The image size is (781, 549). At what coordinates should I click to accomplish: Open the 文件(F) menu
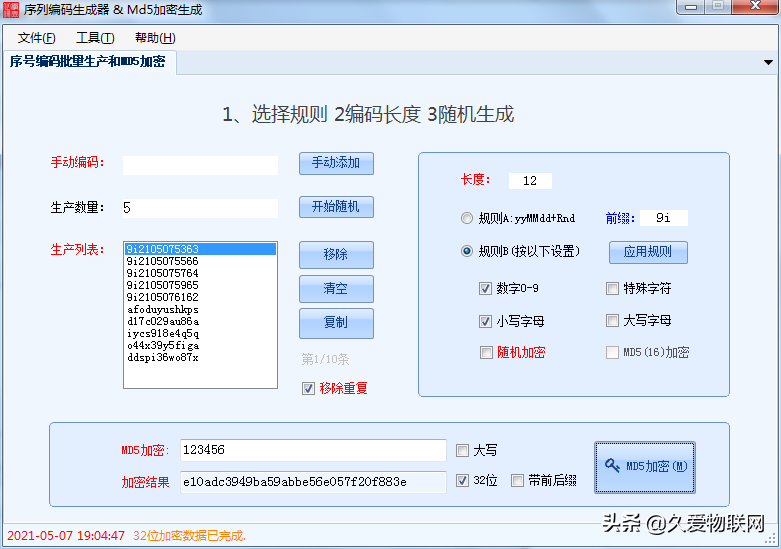tap(36, 38)
